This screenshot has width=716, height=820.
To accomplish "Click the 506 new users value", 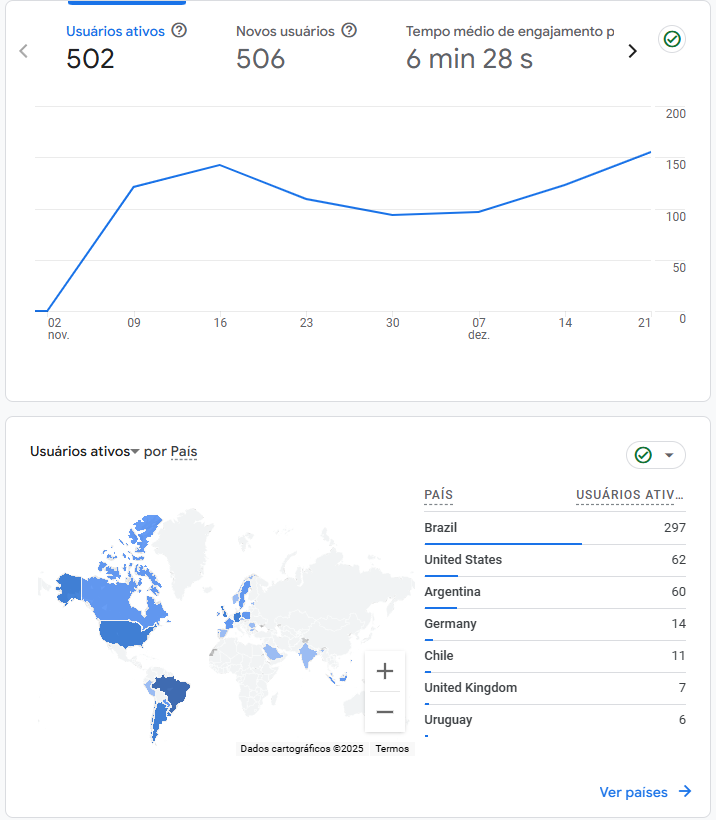I will click(x=260, y=59).
